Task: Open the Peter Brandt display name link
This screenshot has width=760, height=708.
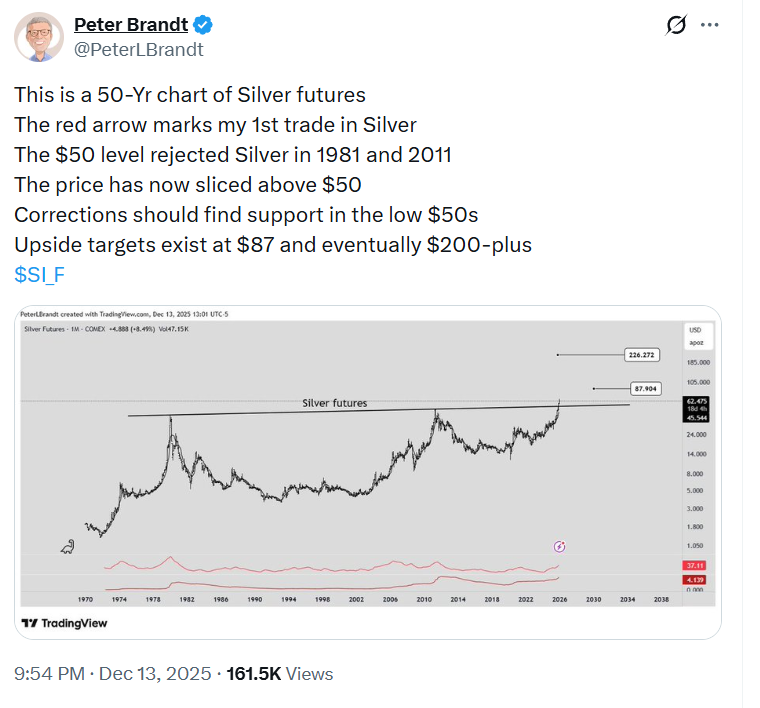Action: tap(129, 24)
